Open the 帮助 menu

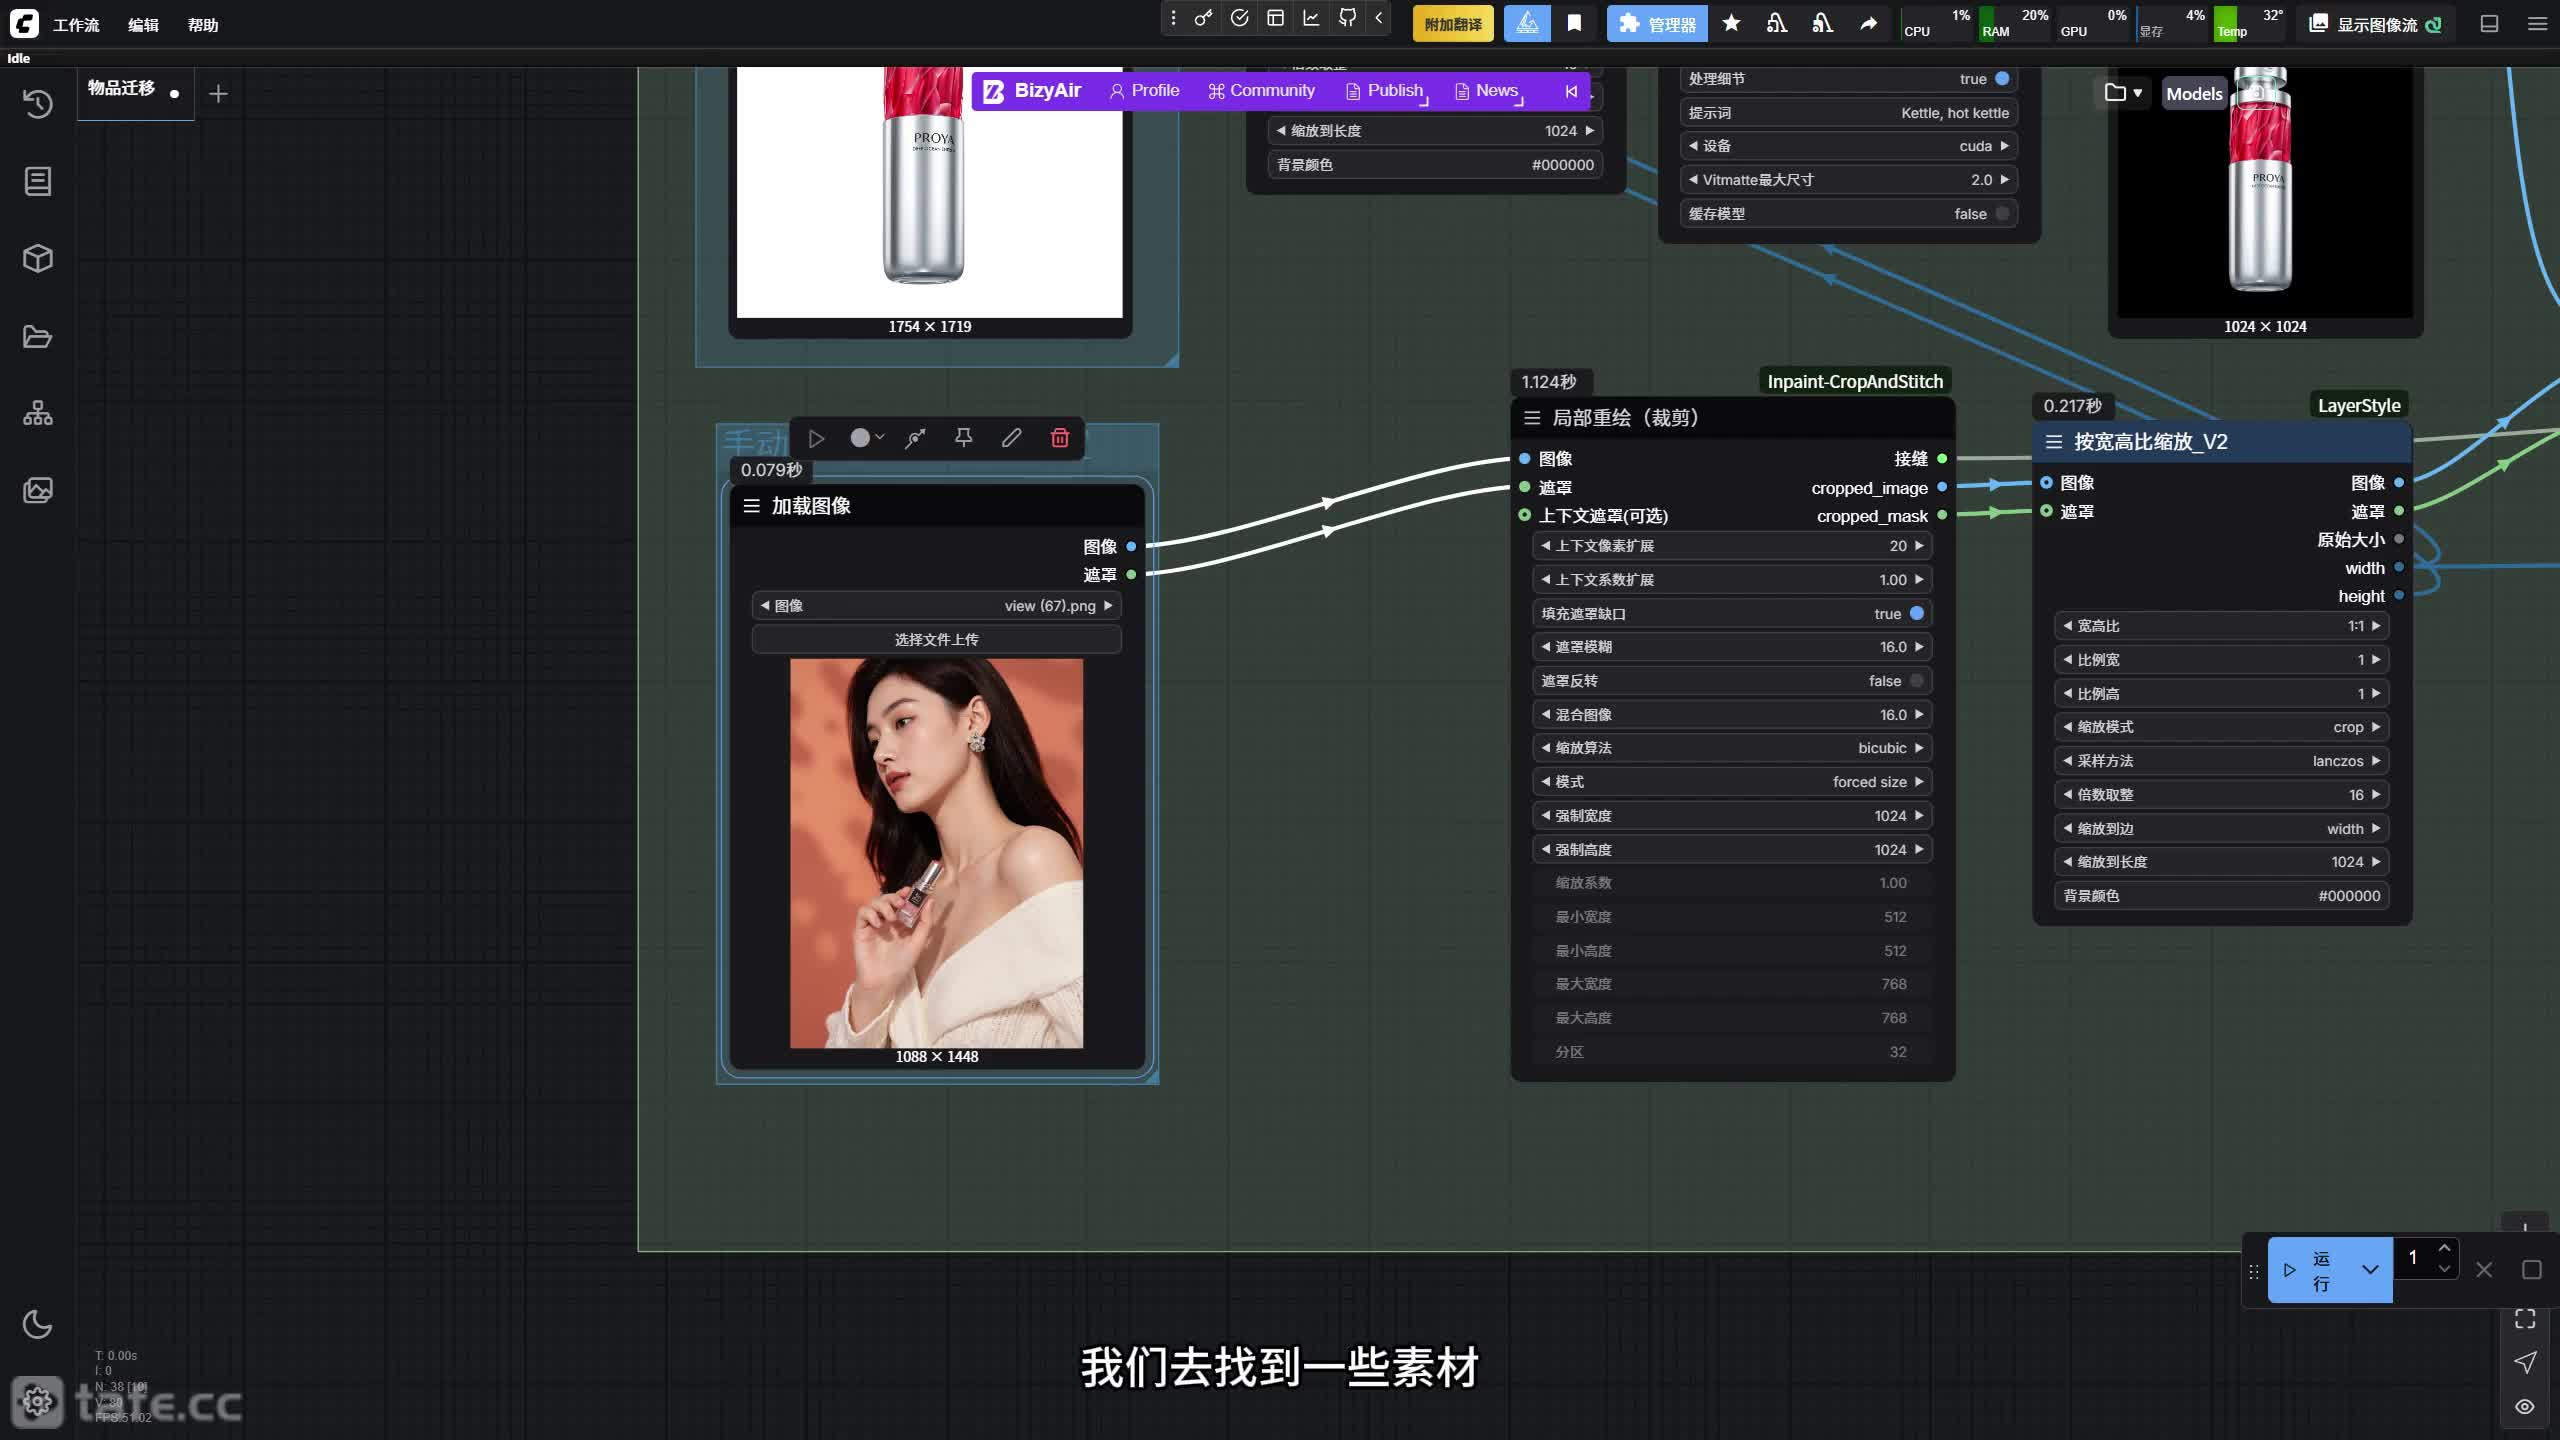(x=203, y=25)
